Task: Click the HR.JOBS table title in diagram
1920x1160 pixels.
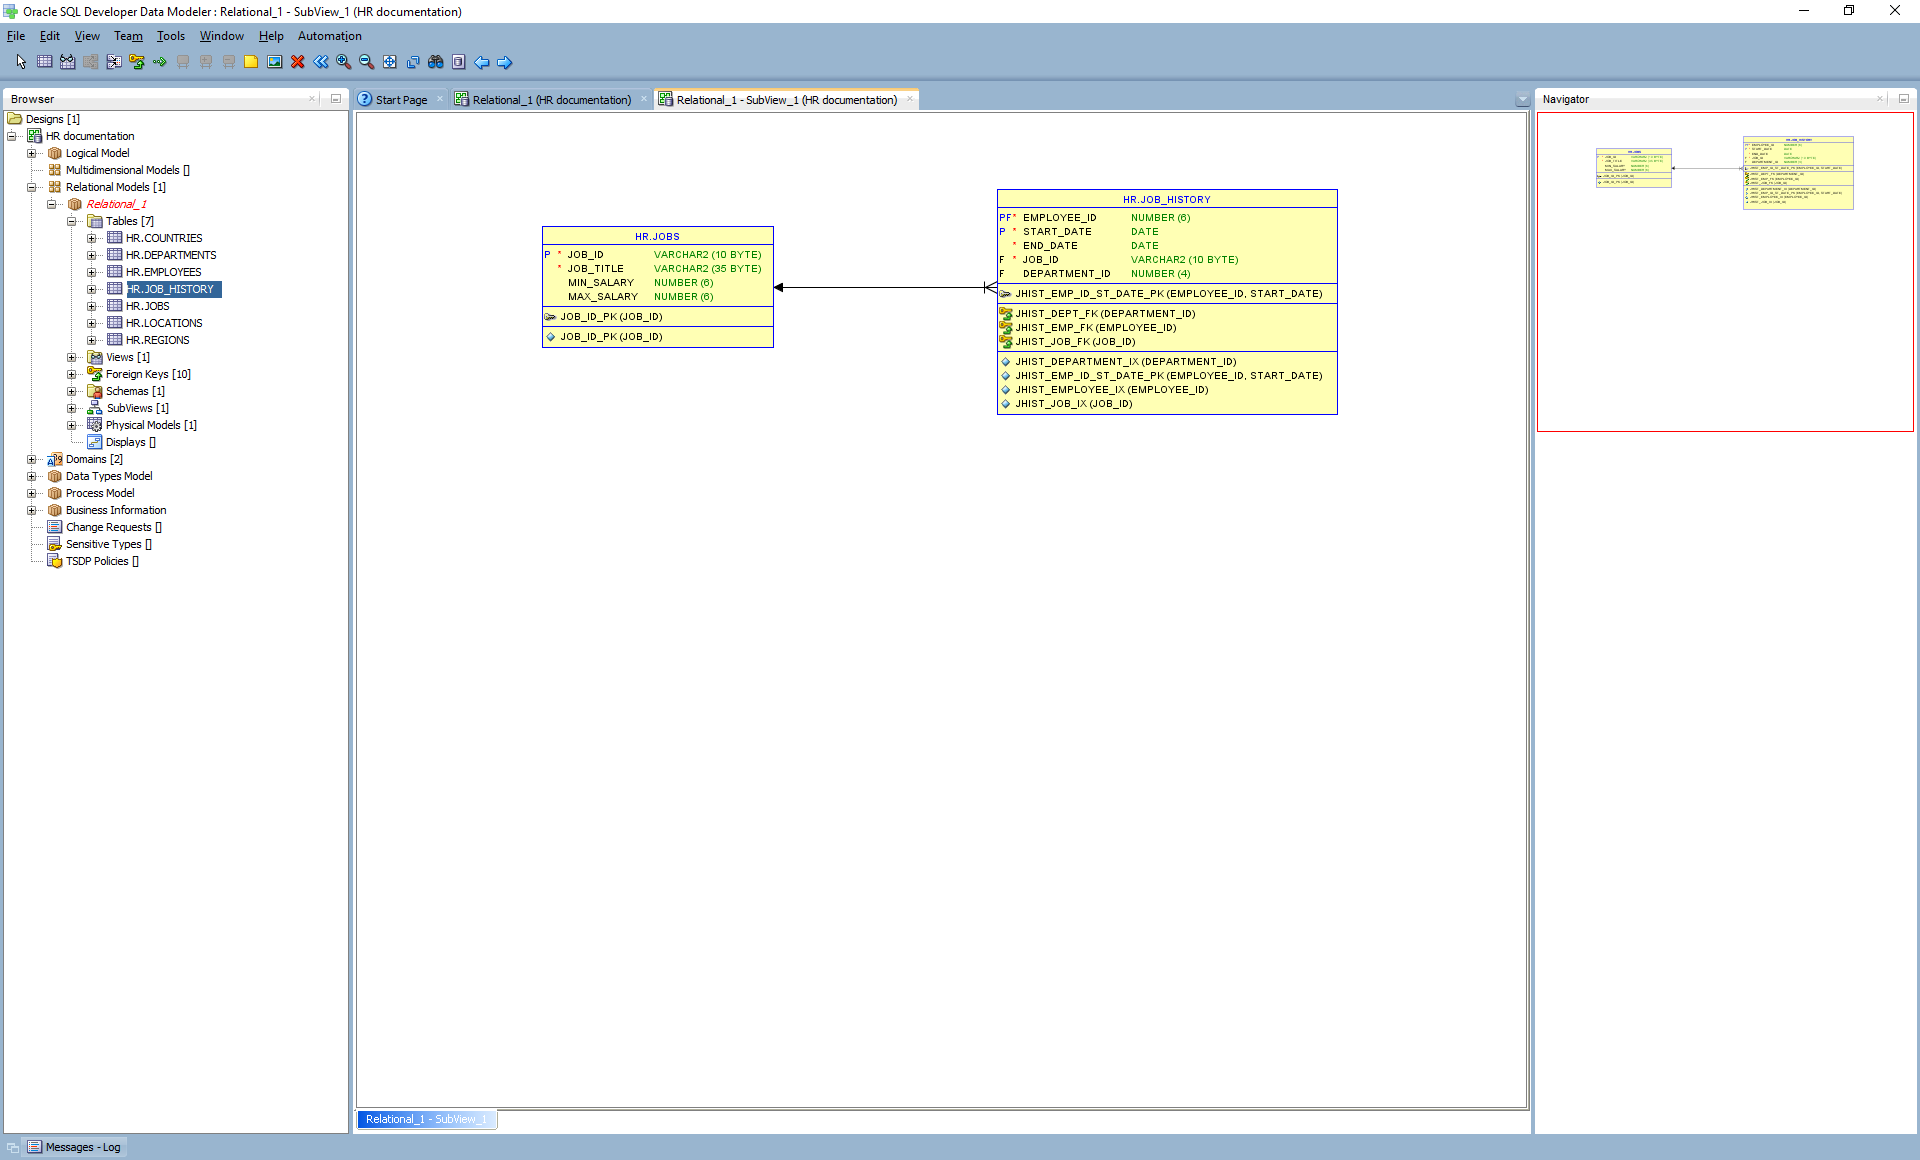Action: (x=657, y=237)
